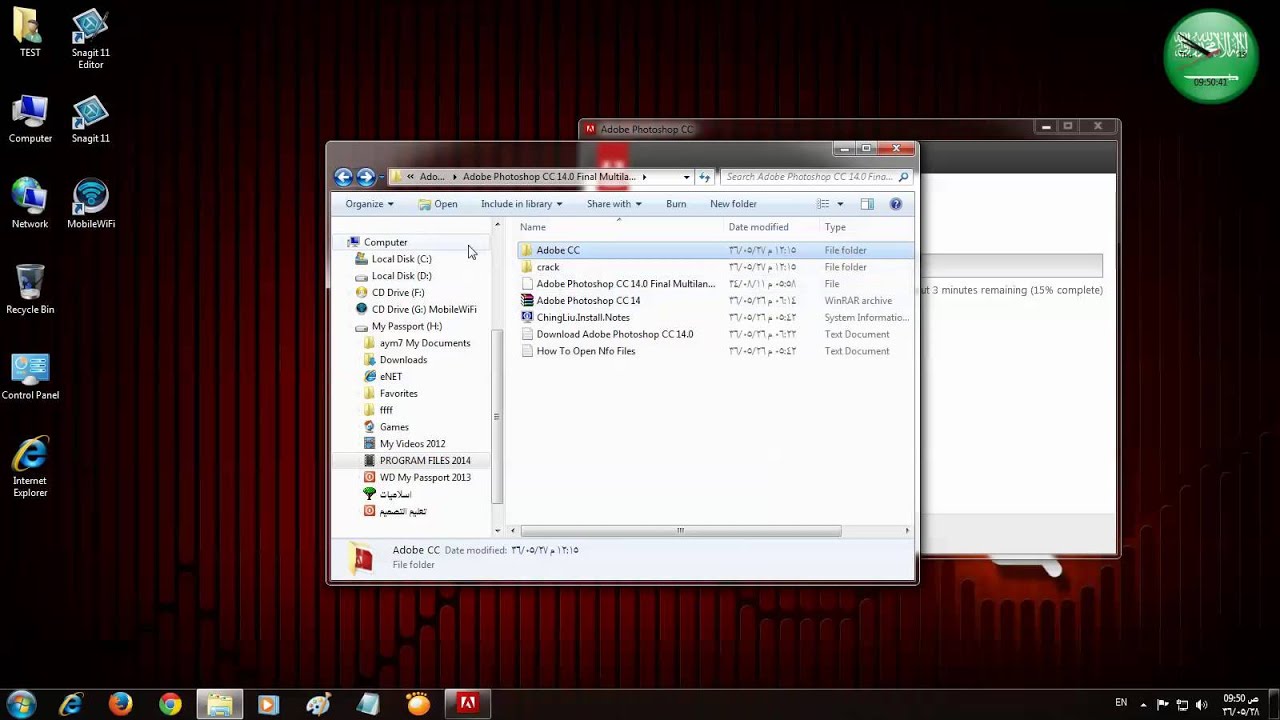Select CD Drive (G:) MobileWiFi
The width and height of the screenshot is (1280, 720).
tap(424, 310)
